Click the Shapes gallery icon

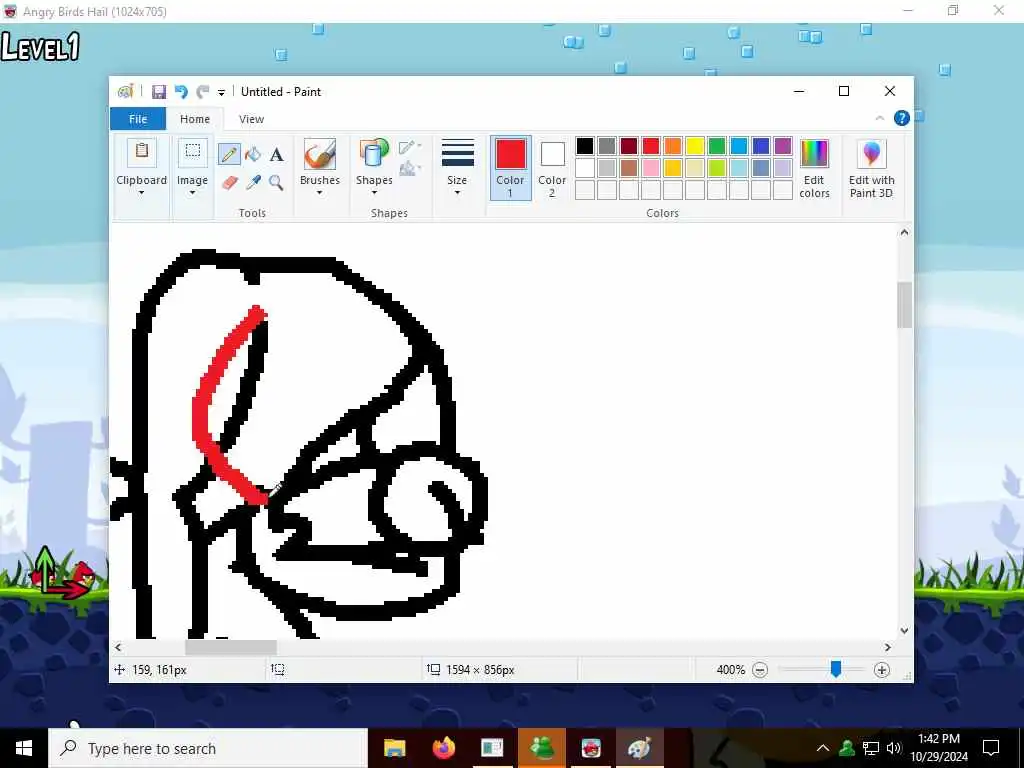(x=374, y=154)
